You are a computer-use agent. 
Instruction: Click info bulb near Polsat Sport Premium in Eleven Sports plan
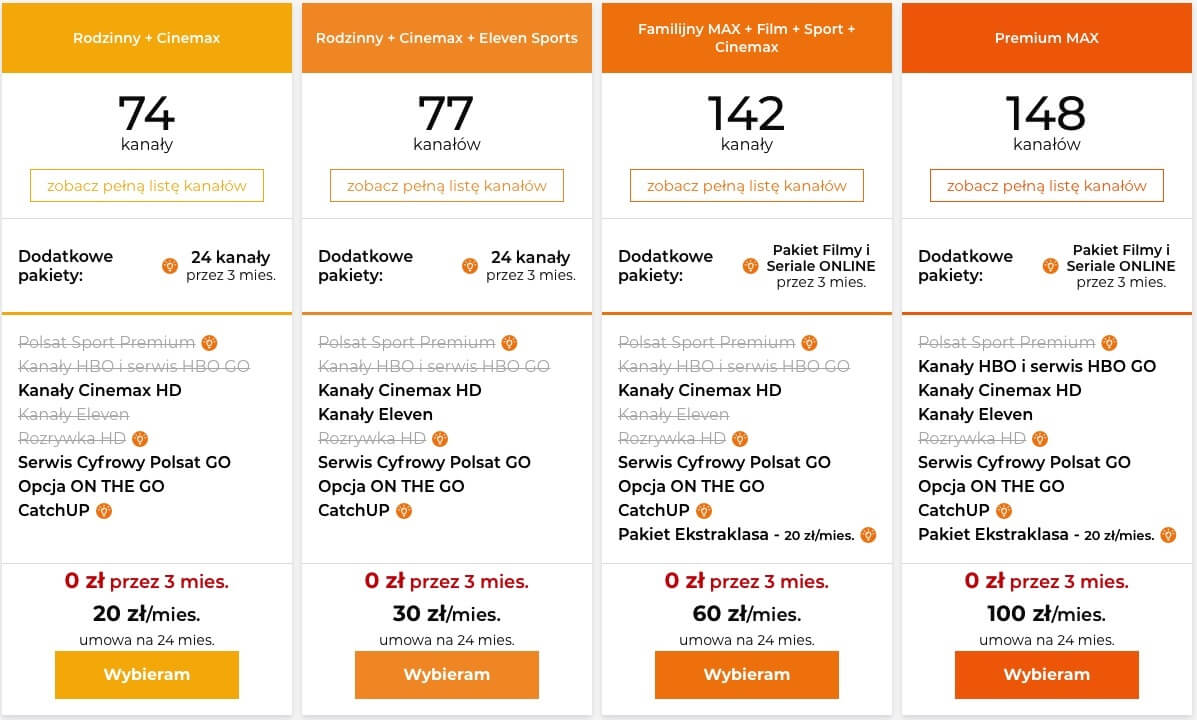(509, 343)
